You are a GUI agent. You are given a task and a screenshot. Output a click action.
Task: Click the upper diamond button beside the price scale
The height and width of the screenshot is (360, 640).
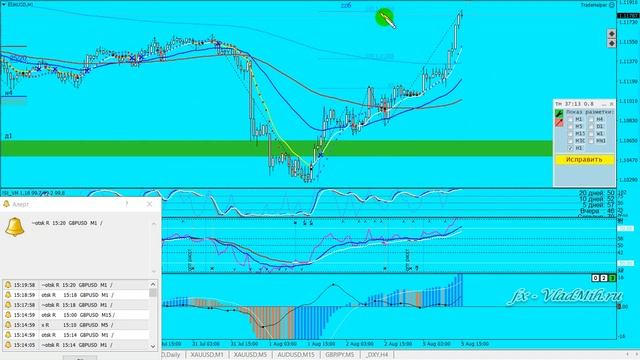point(611,33)
